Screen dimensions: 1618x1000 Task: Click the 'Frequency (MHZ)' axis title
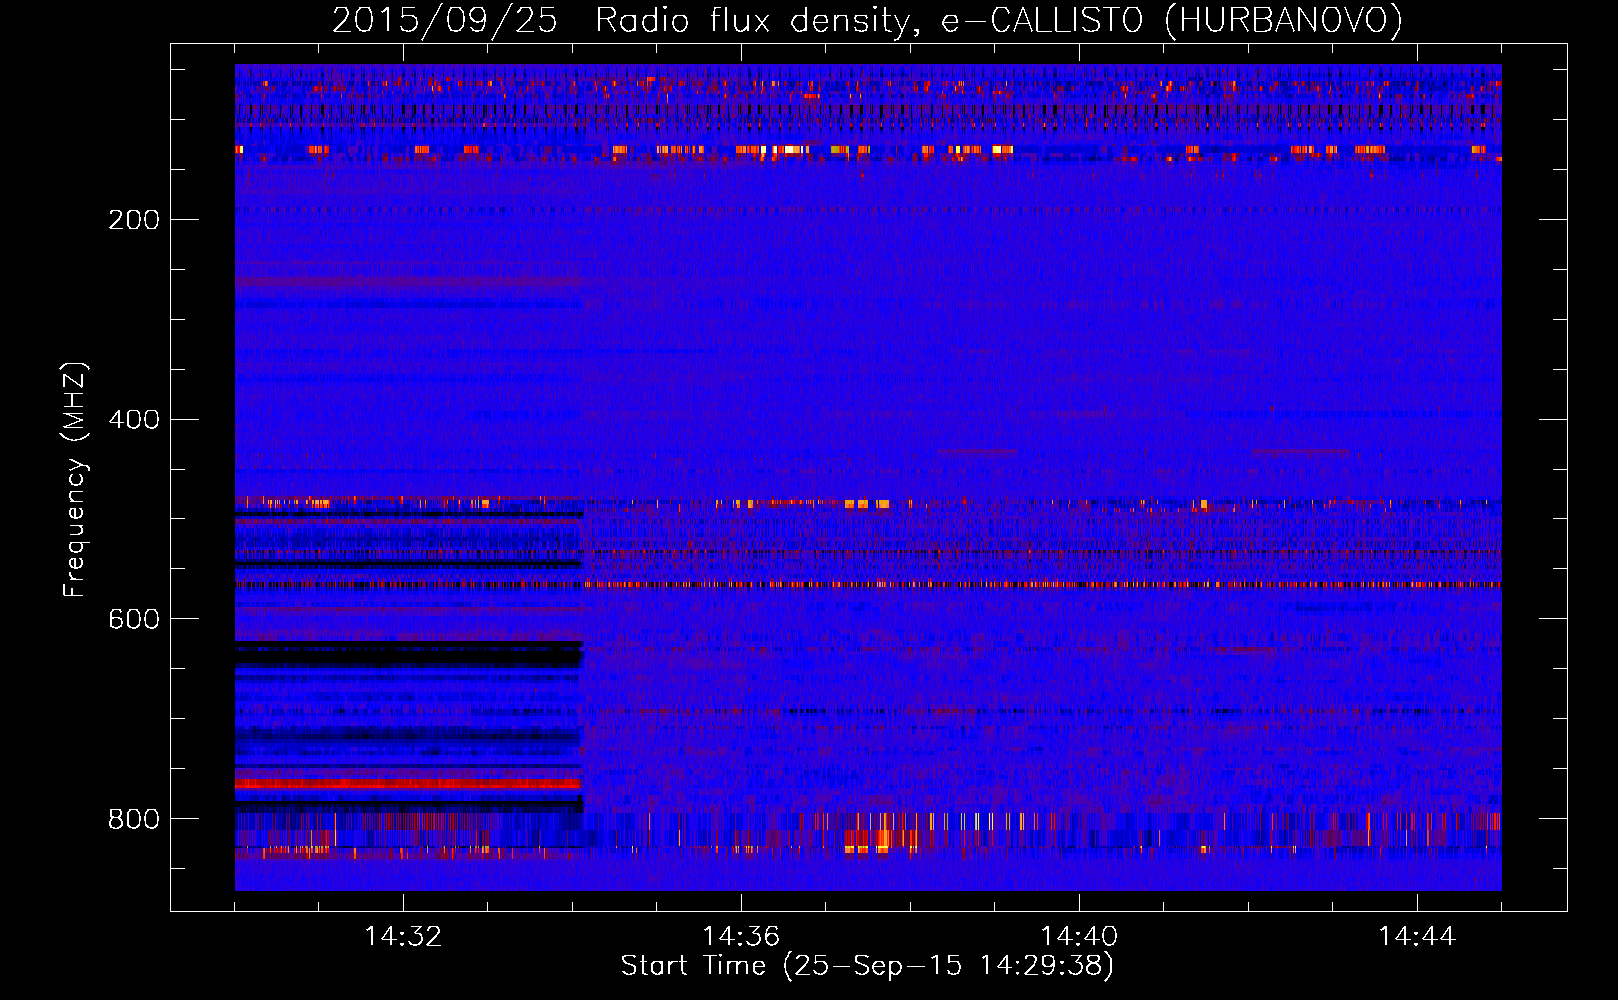(75, 480)
